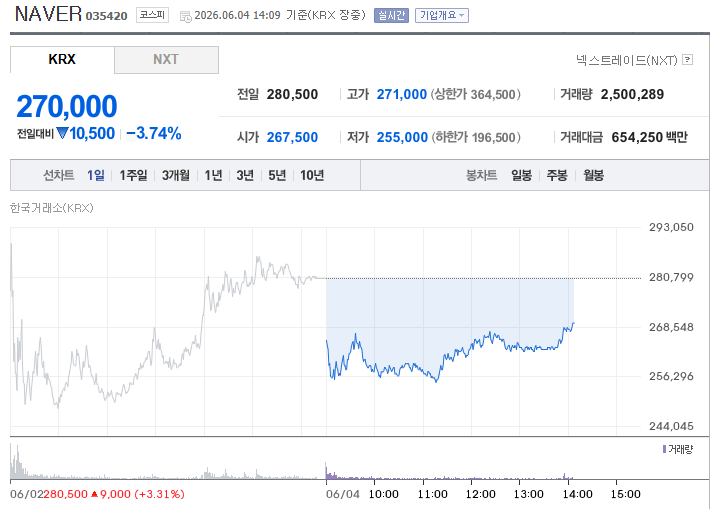Click the upper limit 364,500 text
This screenshot has width=710, height=509.
(x=475, y=94)
